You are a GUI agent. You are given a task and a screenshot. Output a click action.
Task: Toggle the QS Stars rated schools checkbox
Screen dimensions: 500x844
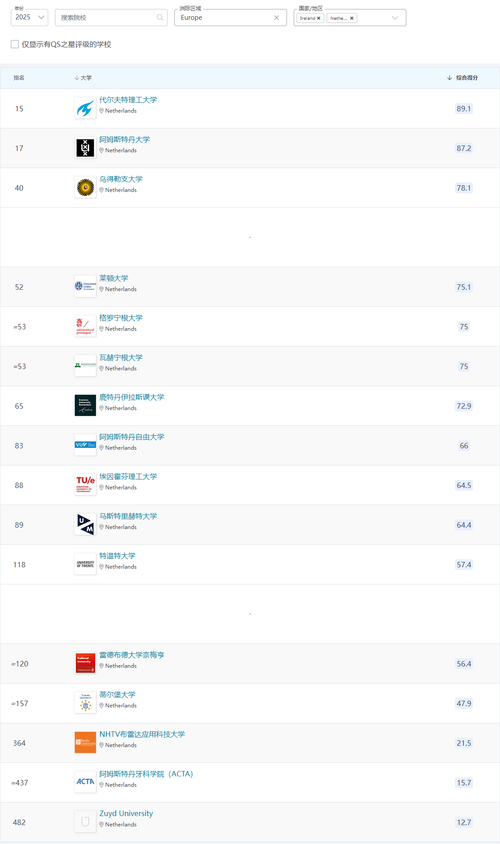click(x=15, y=44)
